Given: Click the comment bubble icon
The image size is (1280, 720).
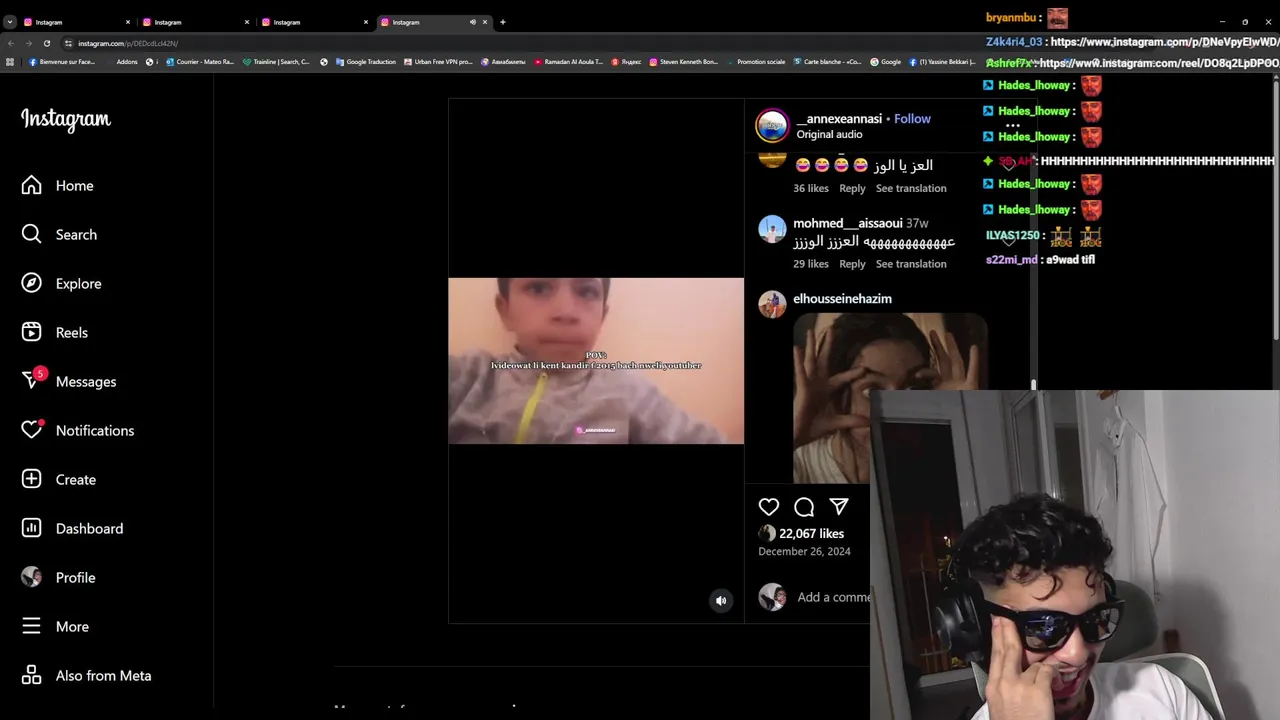Looking at the screenshot, I should 804,507.
